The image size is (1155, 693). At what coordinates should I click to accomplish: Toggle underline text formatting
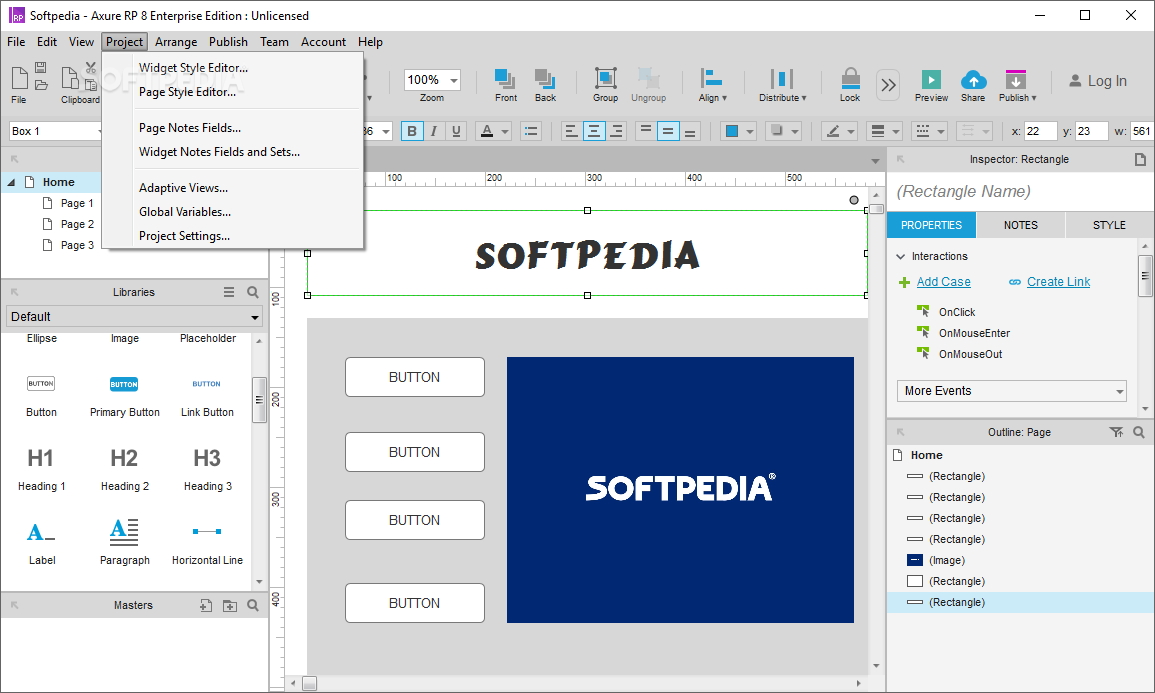[x=456, y=131]
